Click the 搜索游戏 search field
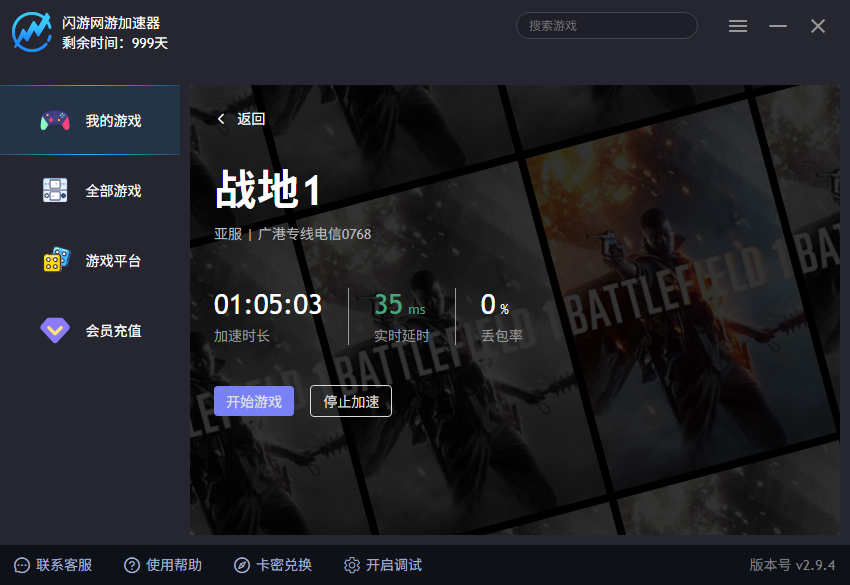The width and height of the screenshot is (850, 585). [x=606, y=25]
